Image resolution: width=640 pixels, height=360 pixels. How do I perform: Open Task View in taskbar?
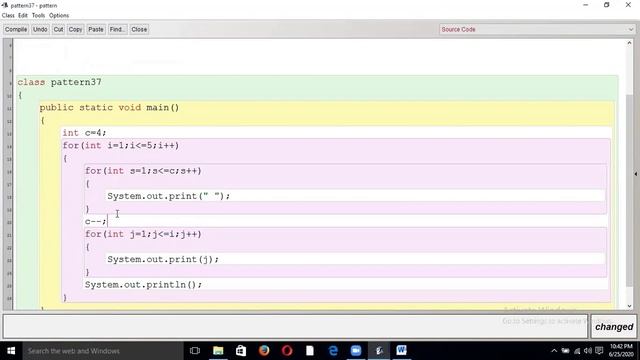tap(195, 351)
